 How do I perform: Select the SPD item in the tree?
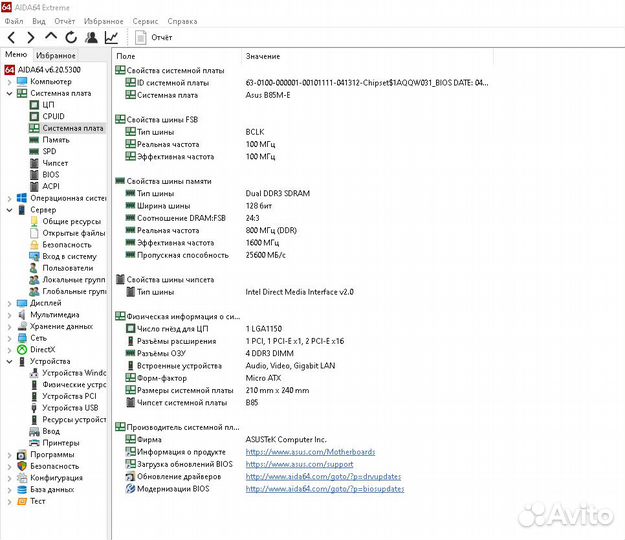coord(49,151)
